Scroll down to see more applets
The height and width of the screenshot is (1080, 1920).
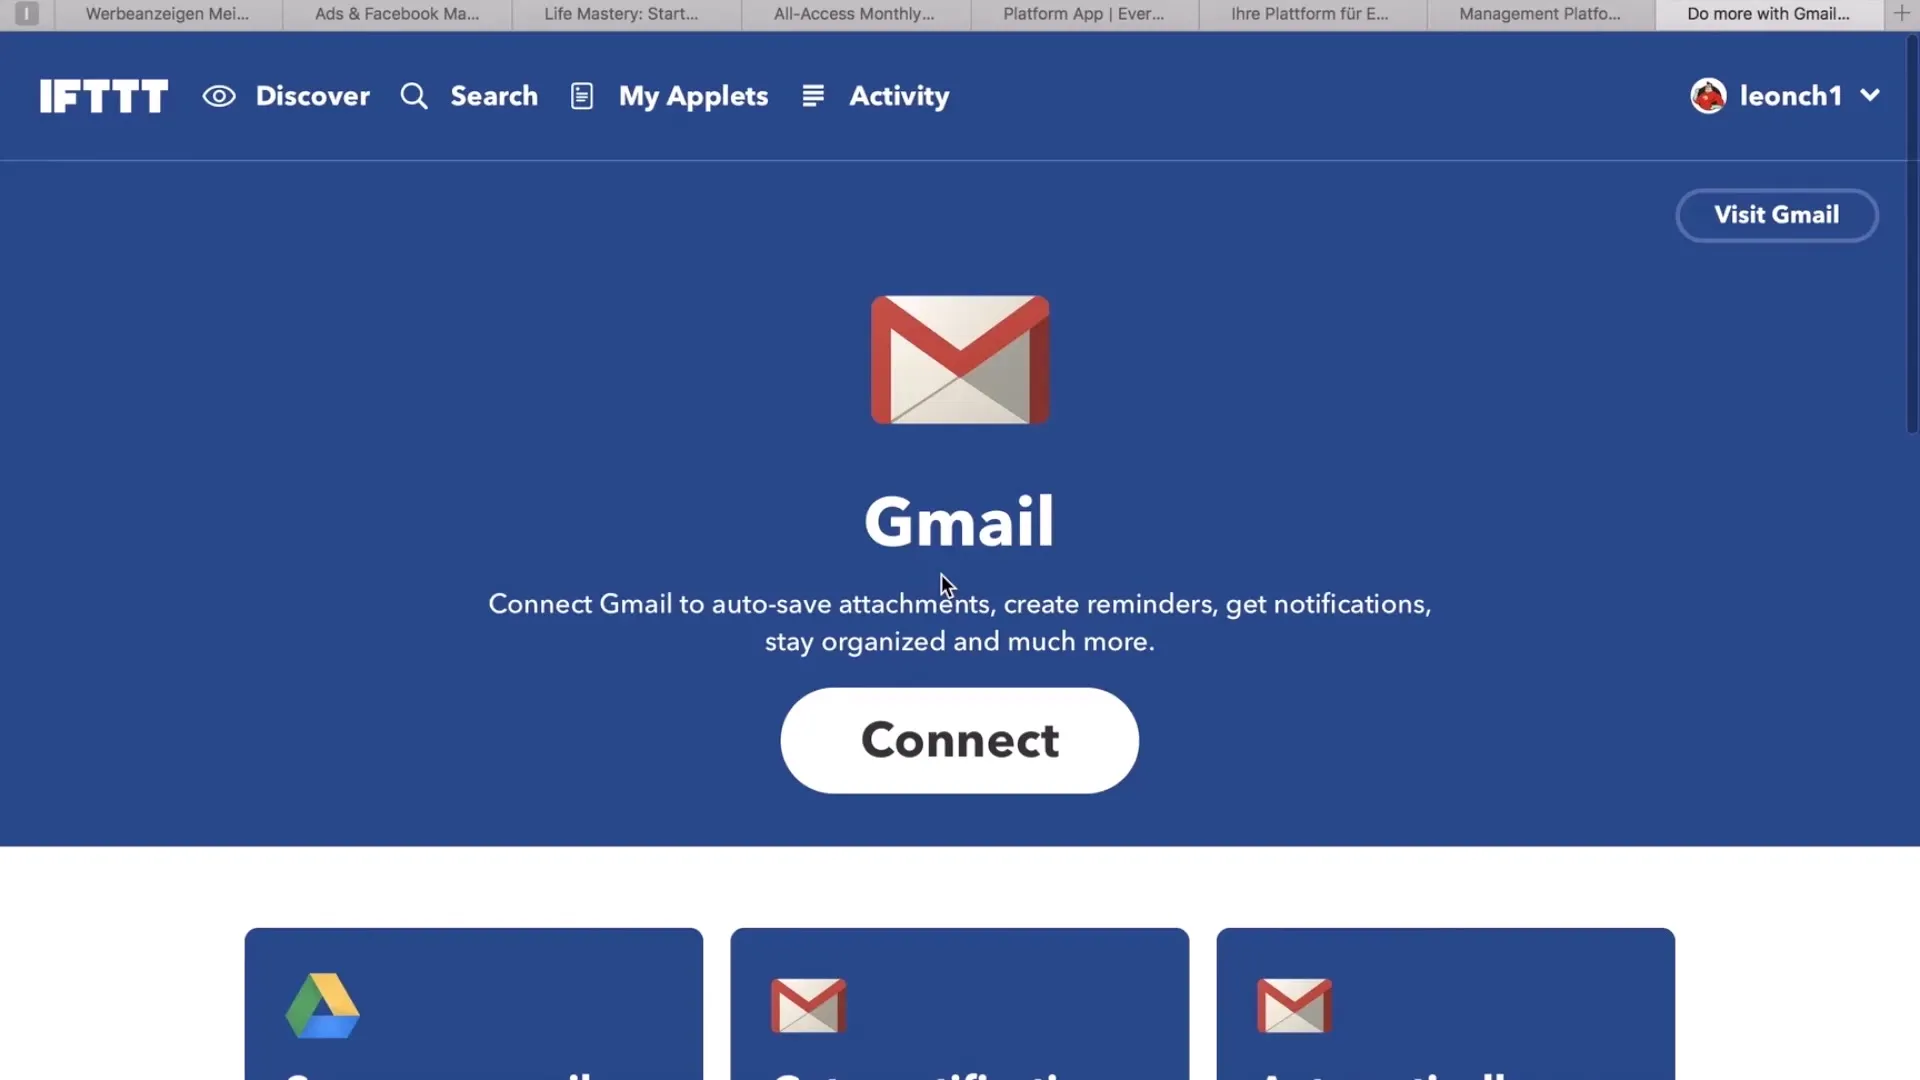[x=960, y=1002]
